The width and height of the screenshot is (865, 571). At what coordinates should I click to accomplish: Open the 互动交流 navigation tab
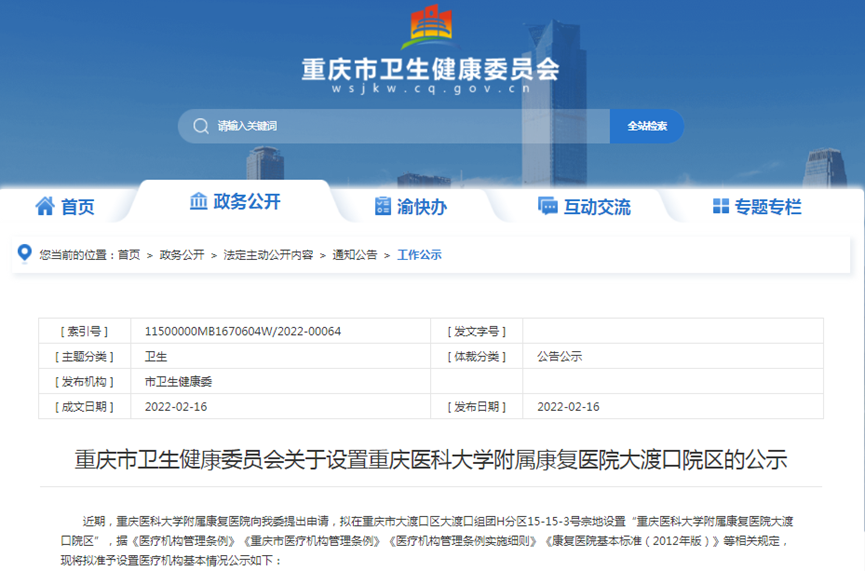(584, 206)
